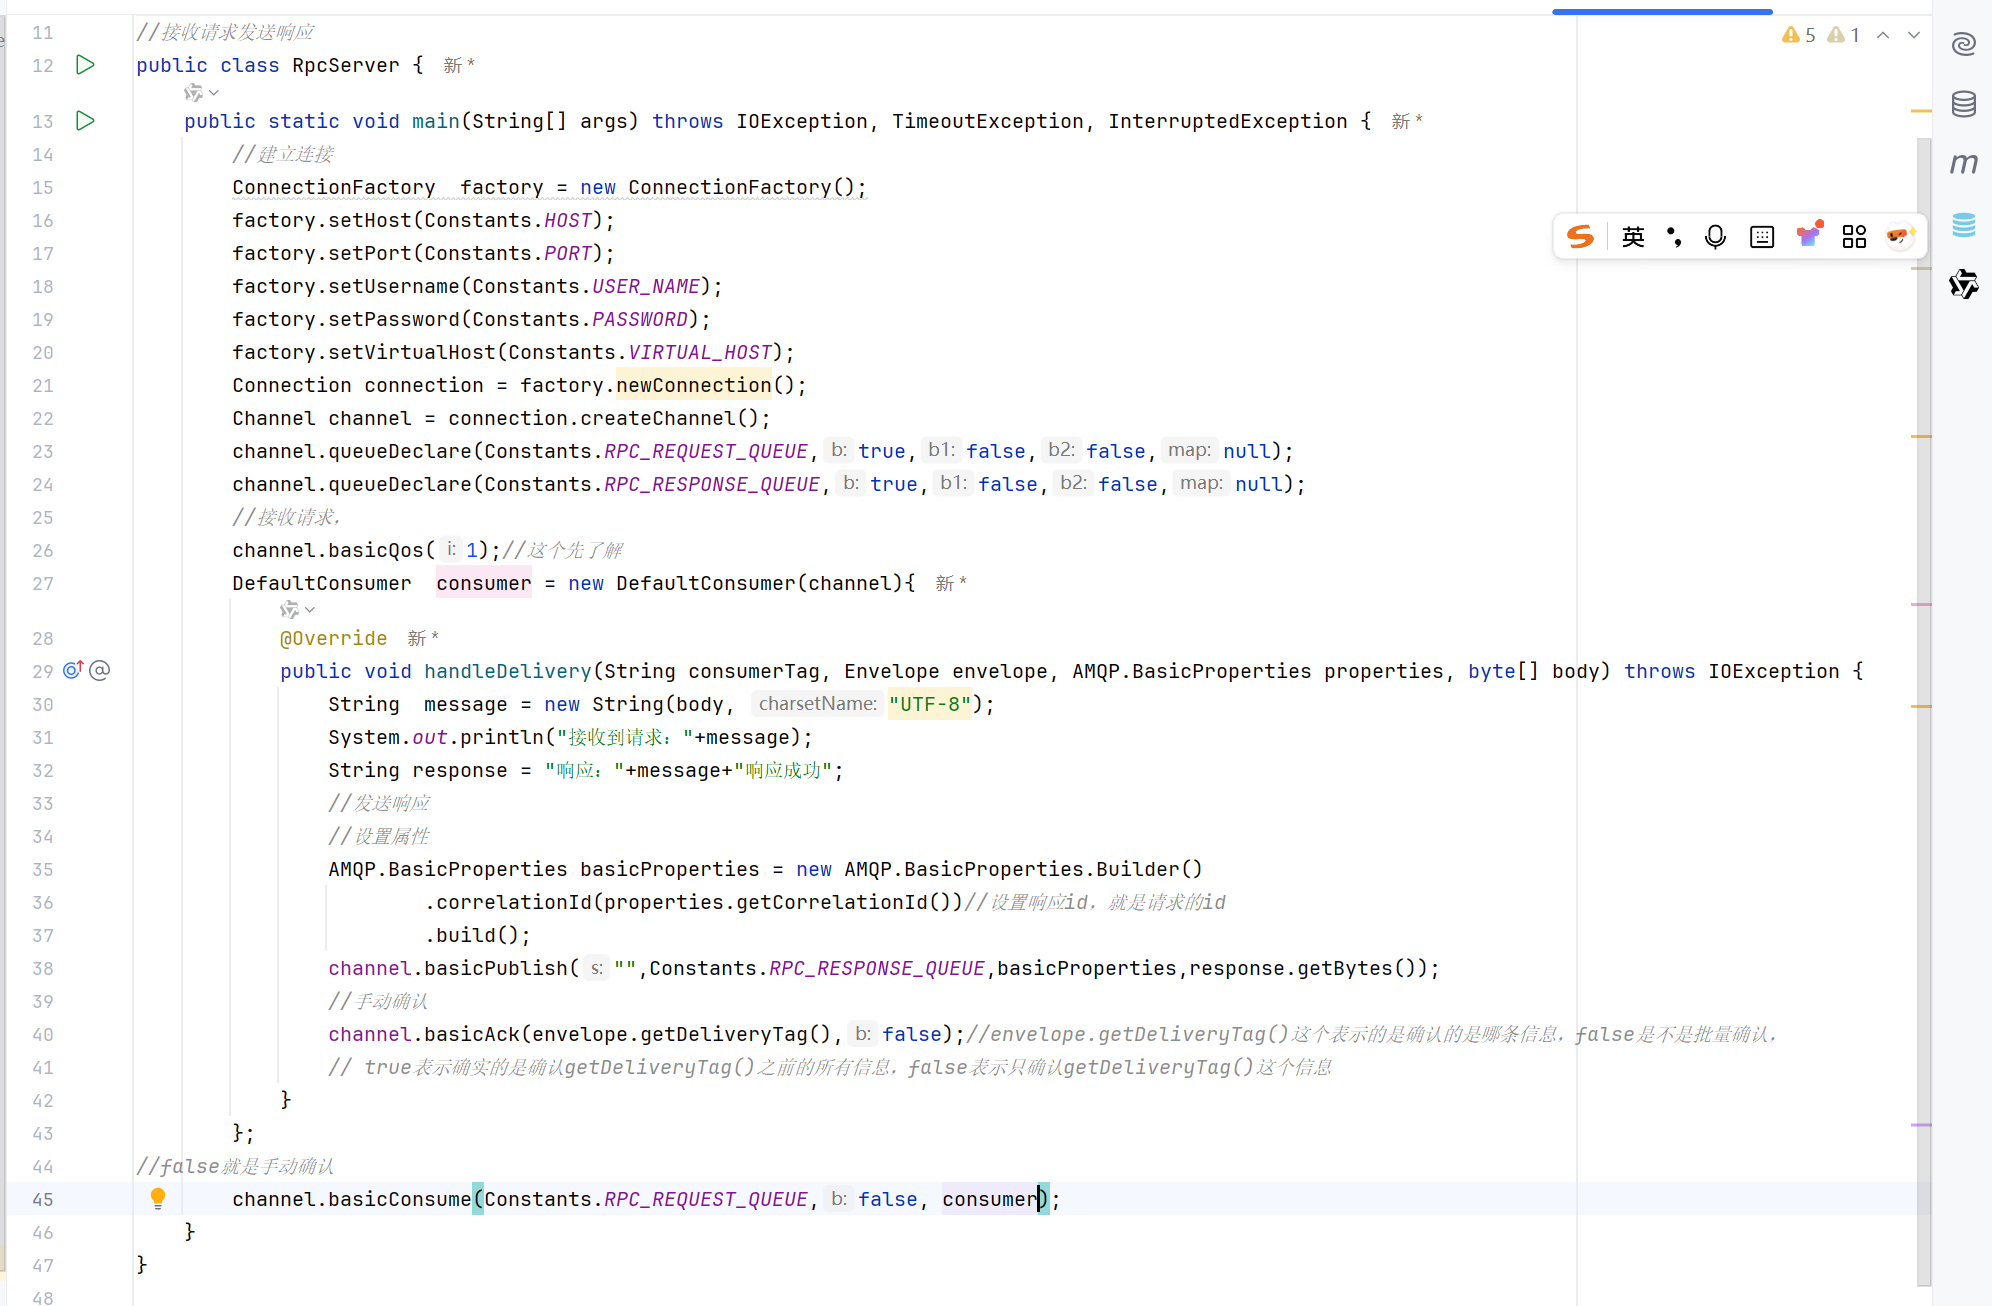Click the override gutter icon at line 29
Screen dimensions: 1992x1306
click(73, 670)
